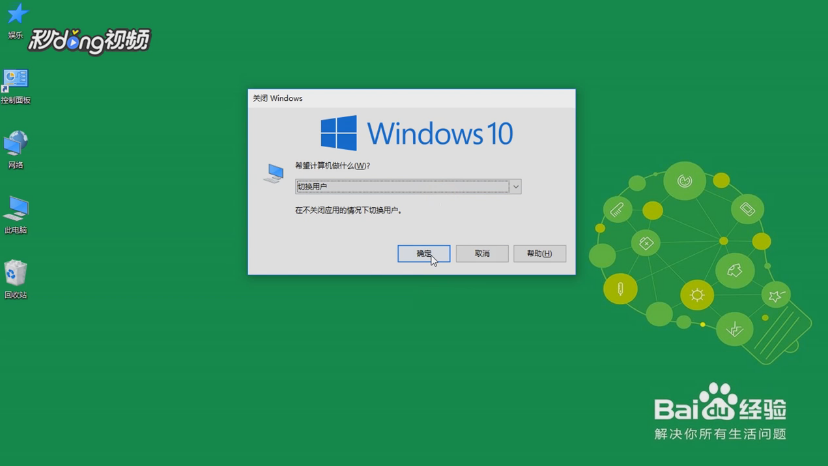Select the 此电脑 desktop icon
828x466 pixels.
[16, 215]
